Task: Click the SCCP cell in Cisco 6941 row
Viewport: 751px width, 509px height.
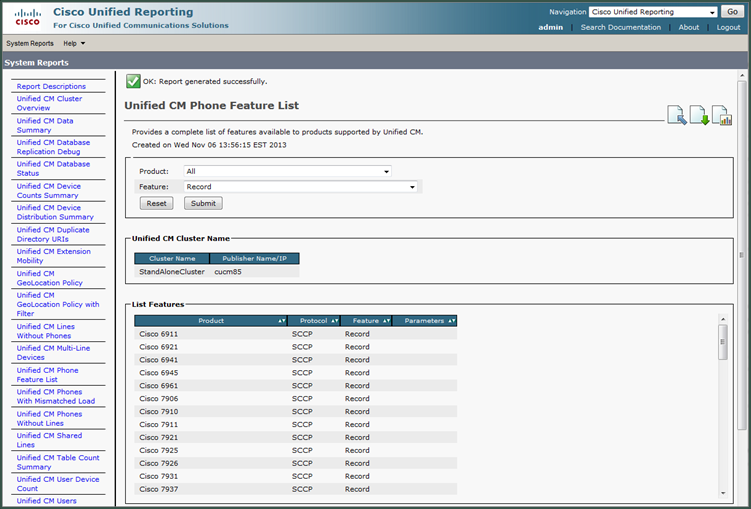Action: coord(314,360)
